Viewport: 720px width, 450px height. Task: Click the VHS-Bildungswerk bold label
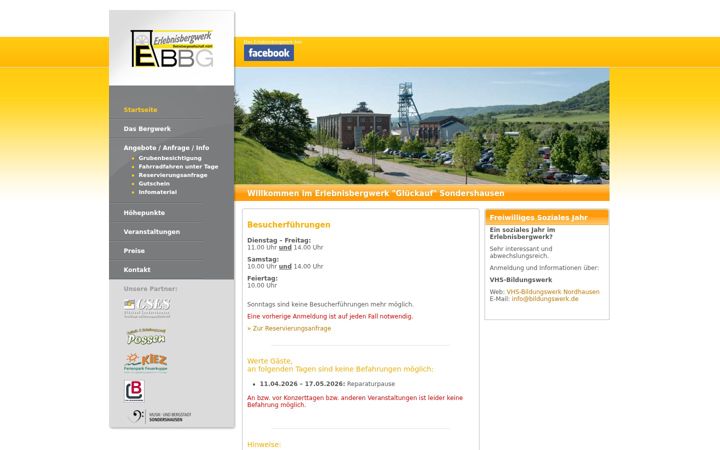coord(521,280)
